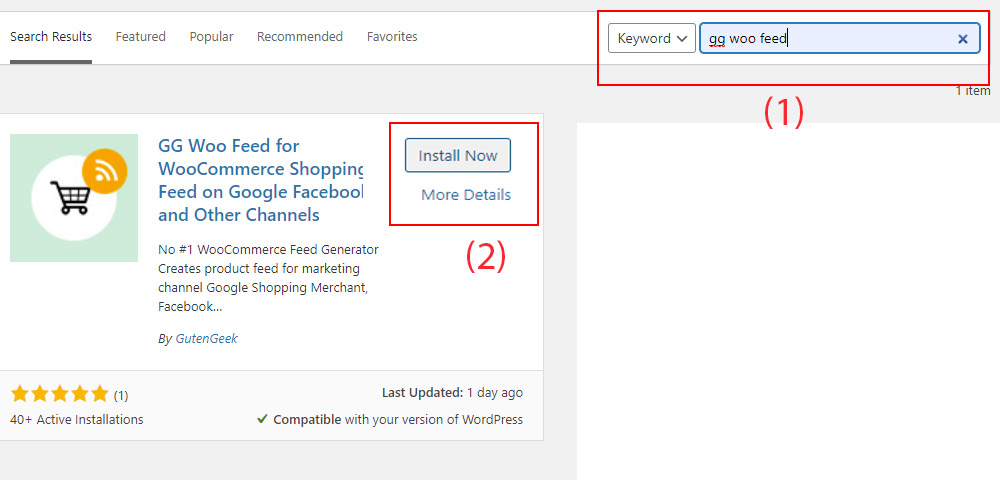This screenshot has height=480, width=1000.
Task: Click the Install Now button
Action: (x=458, y=156)
